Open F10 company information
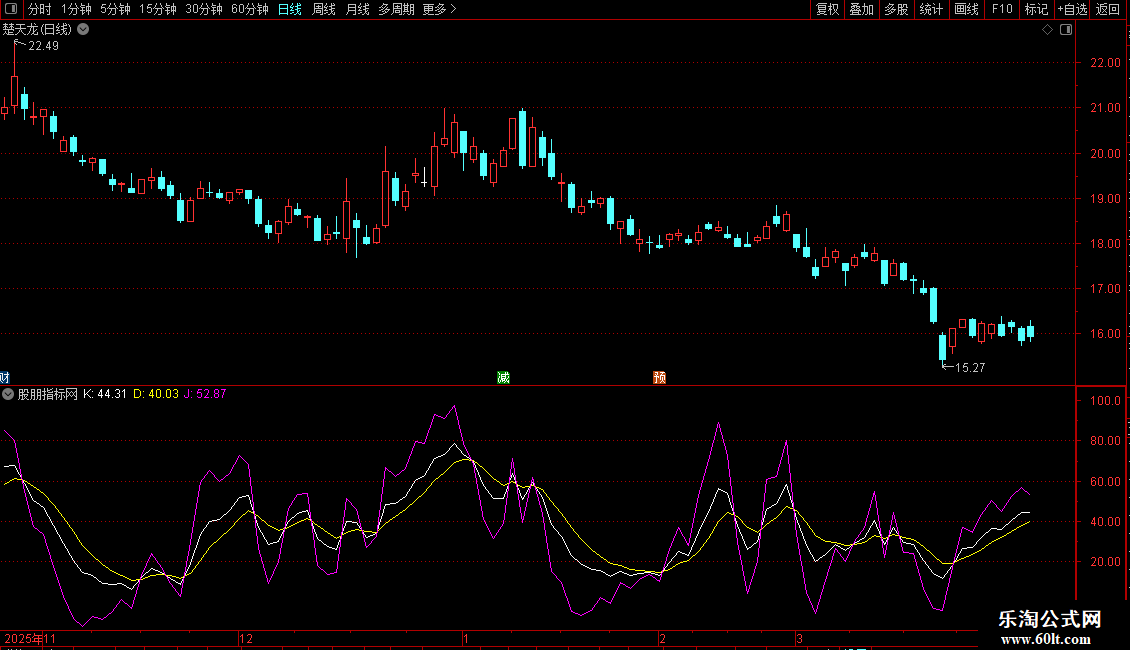 pos(1001,10)
